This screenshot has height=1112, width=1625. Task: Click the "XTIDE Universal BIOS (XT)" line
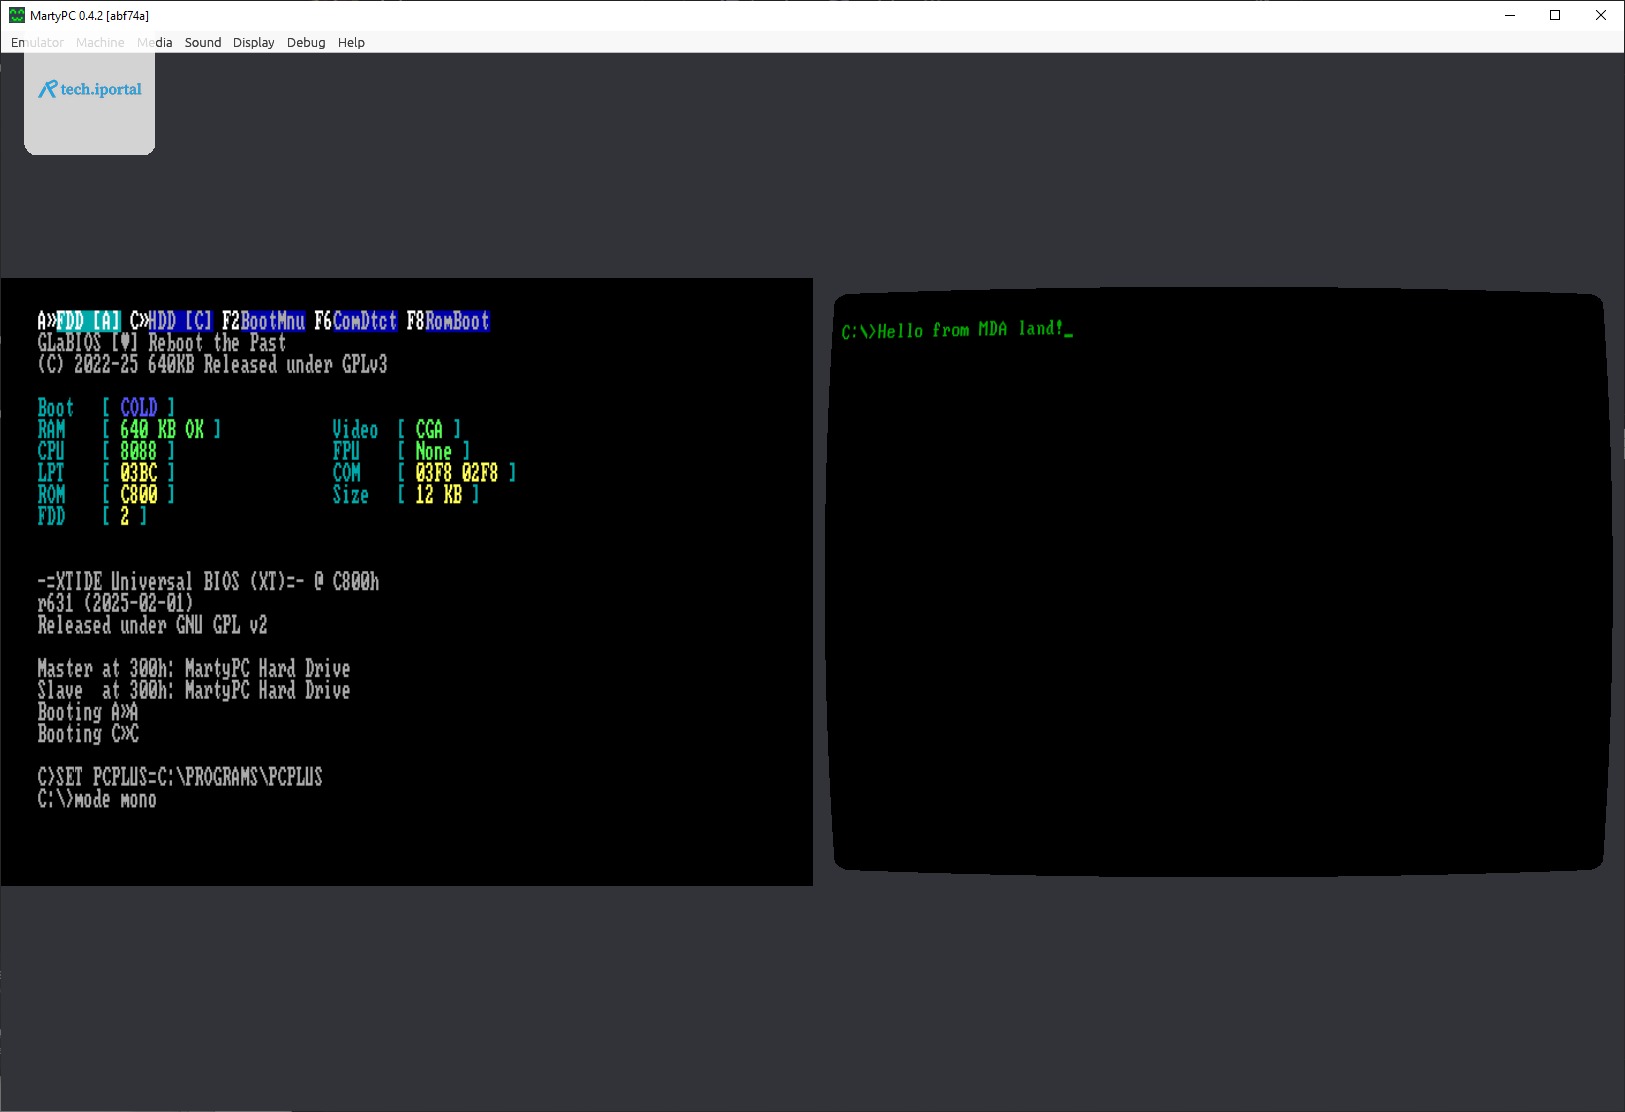(x=208, y=582)
